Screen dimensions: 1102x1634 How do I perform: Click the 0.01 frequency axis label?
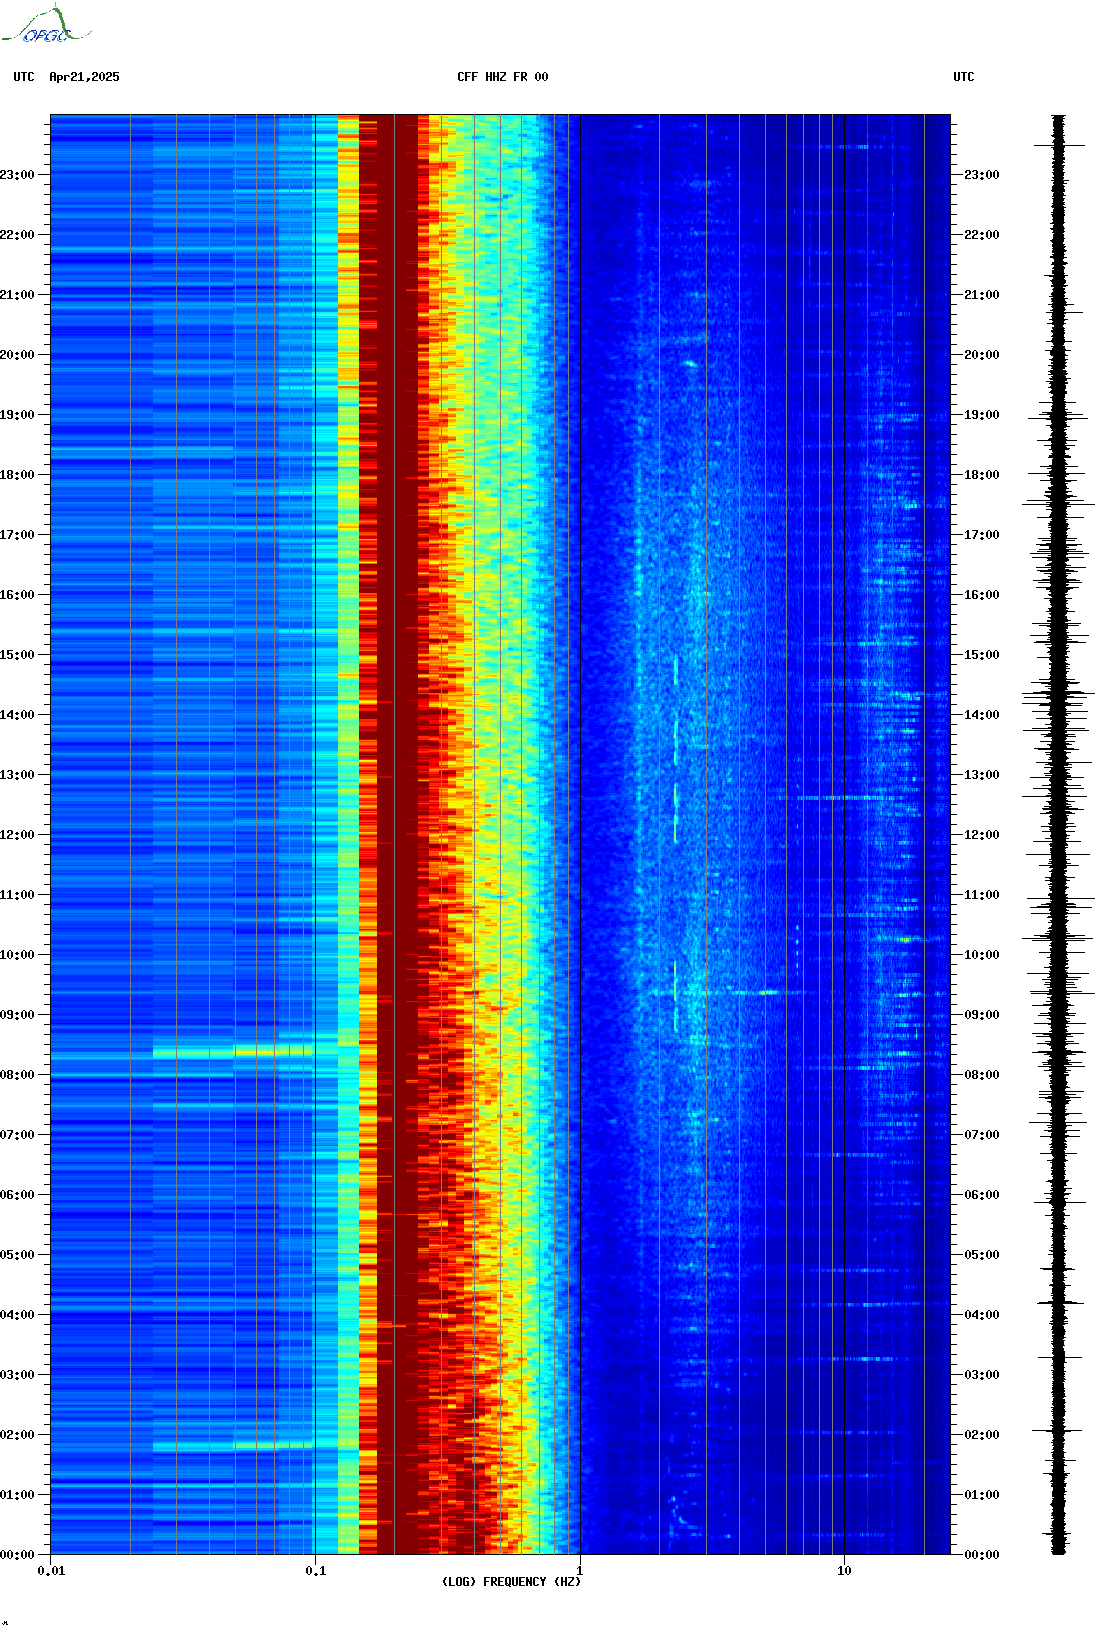(51, 1571)
